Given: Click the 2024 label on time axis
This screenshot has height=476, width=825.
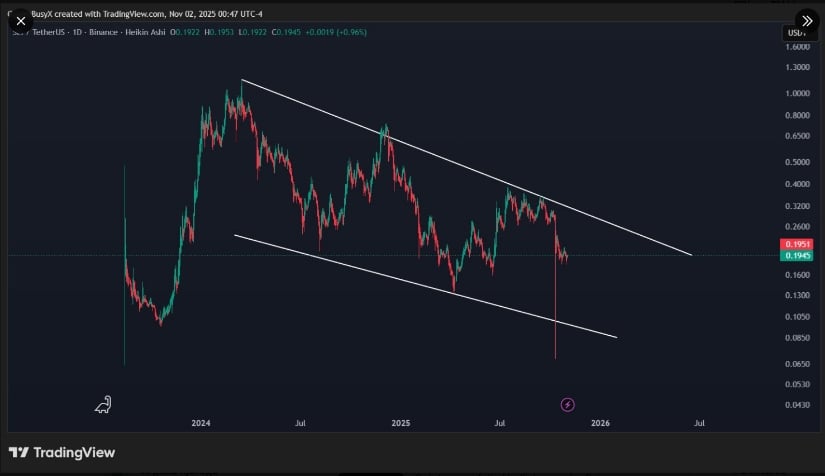Looking at the screenshot, I should click(x=201, y=424).
